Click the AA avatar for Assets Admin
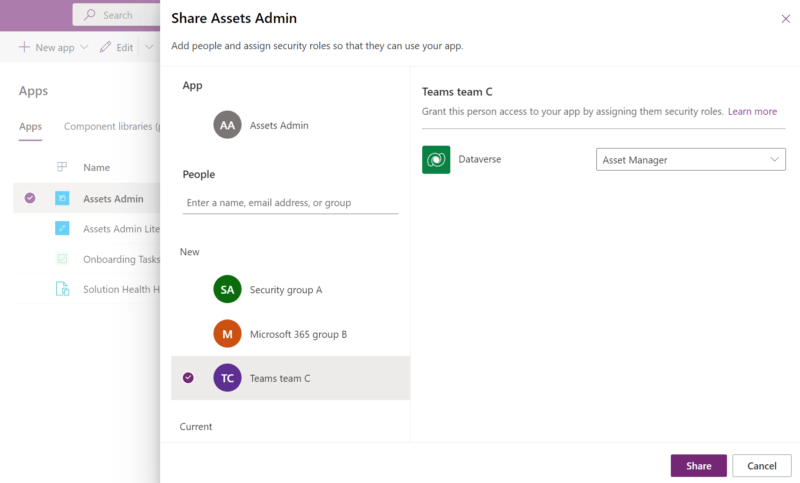The width and height of the screenshot is (800, 483). coord(227,125)
